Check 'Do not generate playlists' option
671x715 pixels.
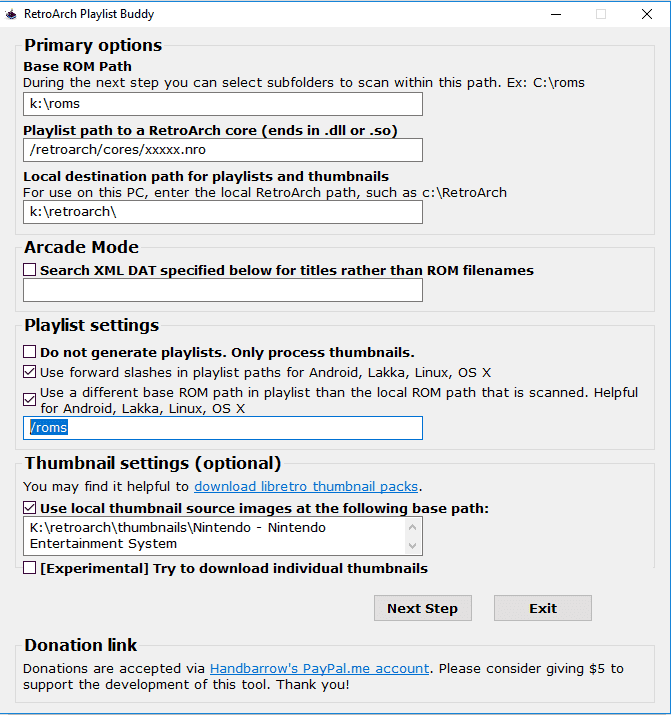[30, 352]
